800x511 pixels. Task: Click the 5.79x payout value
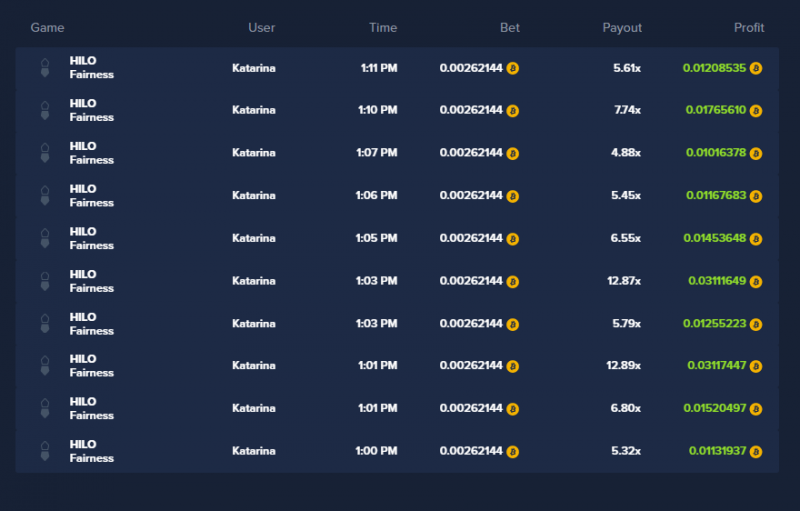pos(627,324)
